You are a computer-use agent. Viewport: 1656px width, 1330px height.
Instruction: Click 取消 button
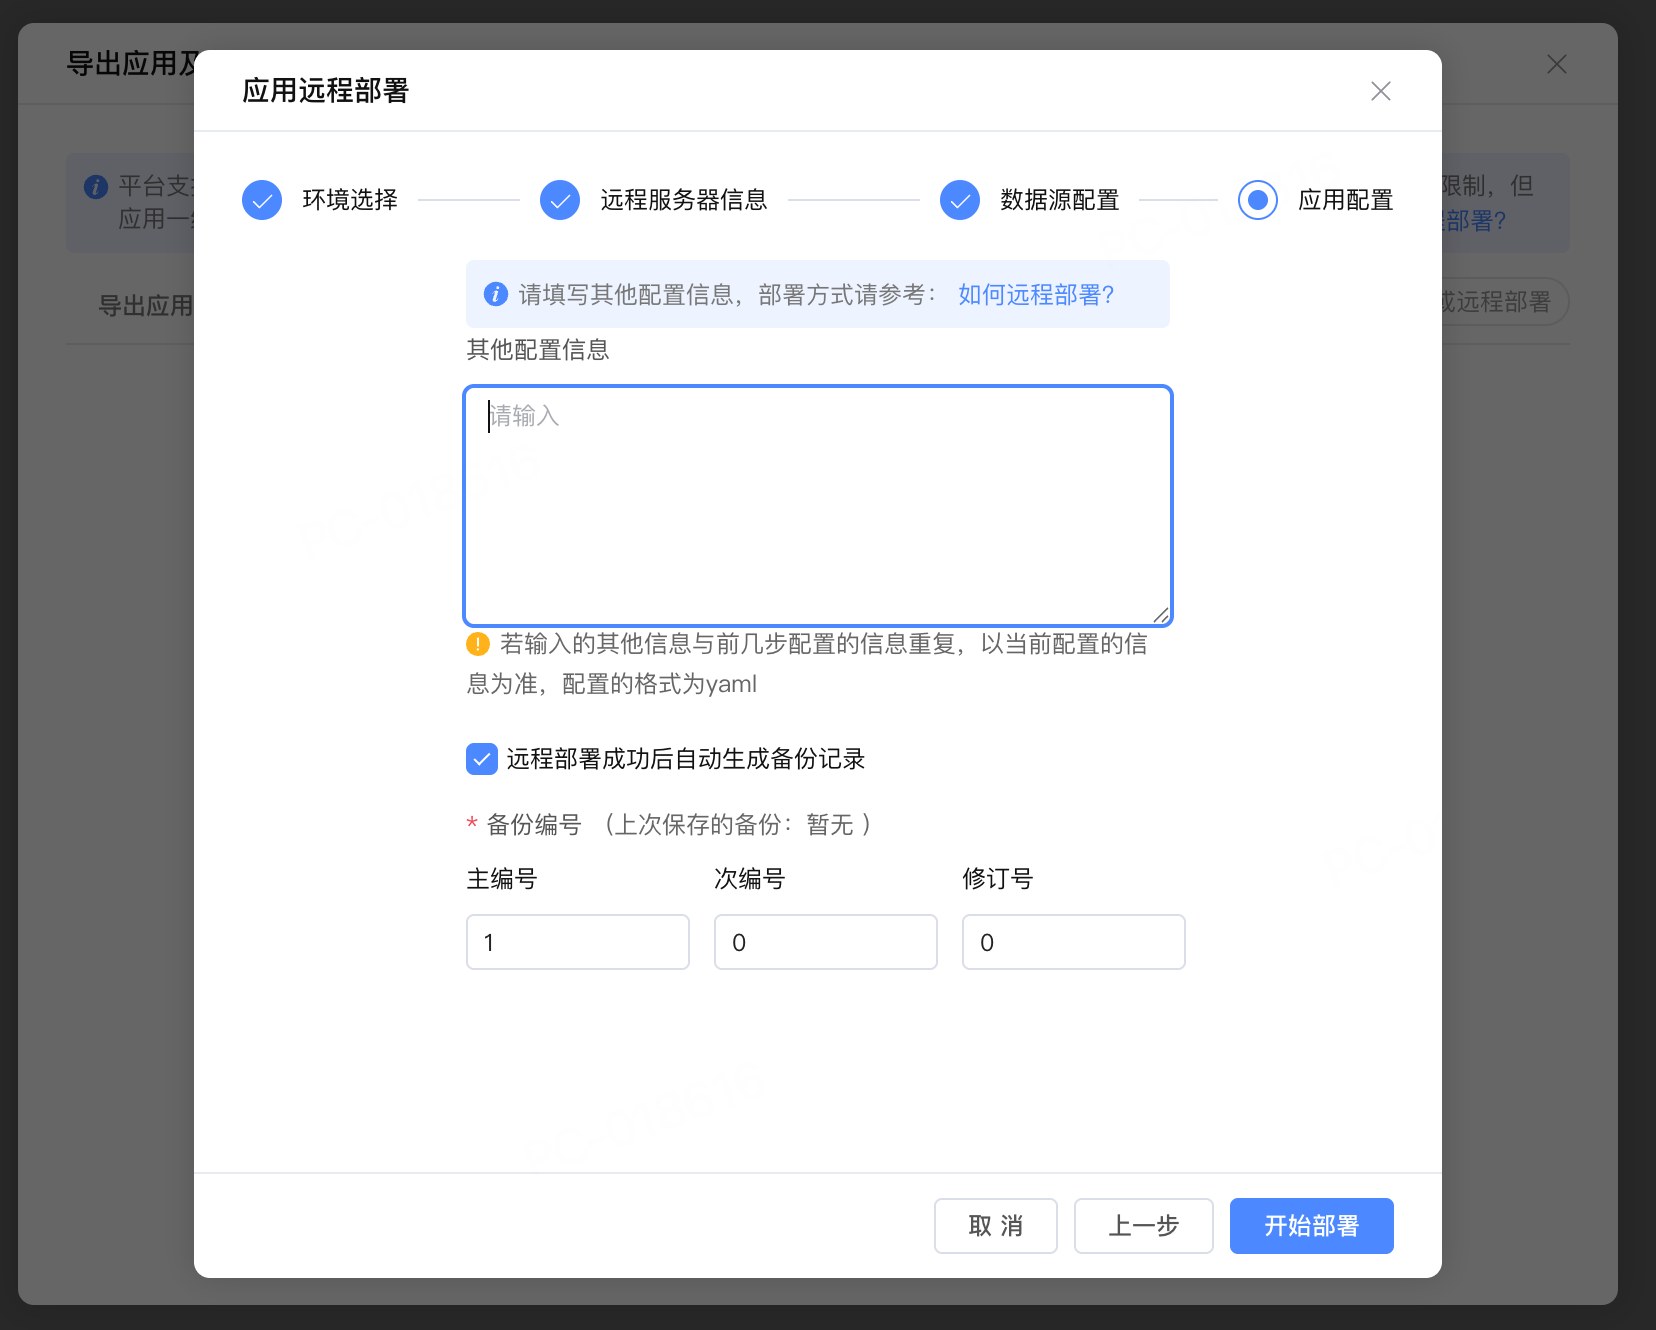click(x=996, y=1226)
